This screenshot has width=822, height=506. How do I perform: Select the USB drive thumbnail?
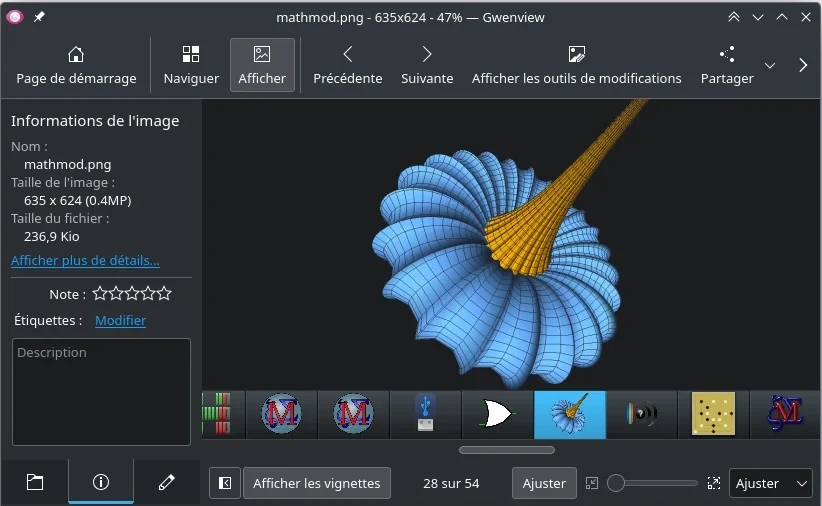[x=426, y=414]
